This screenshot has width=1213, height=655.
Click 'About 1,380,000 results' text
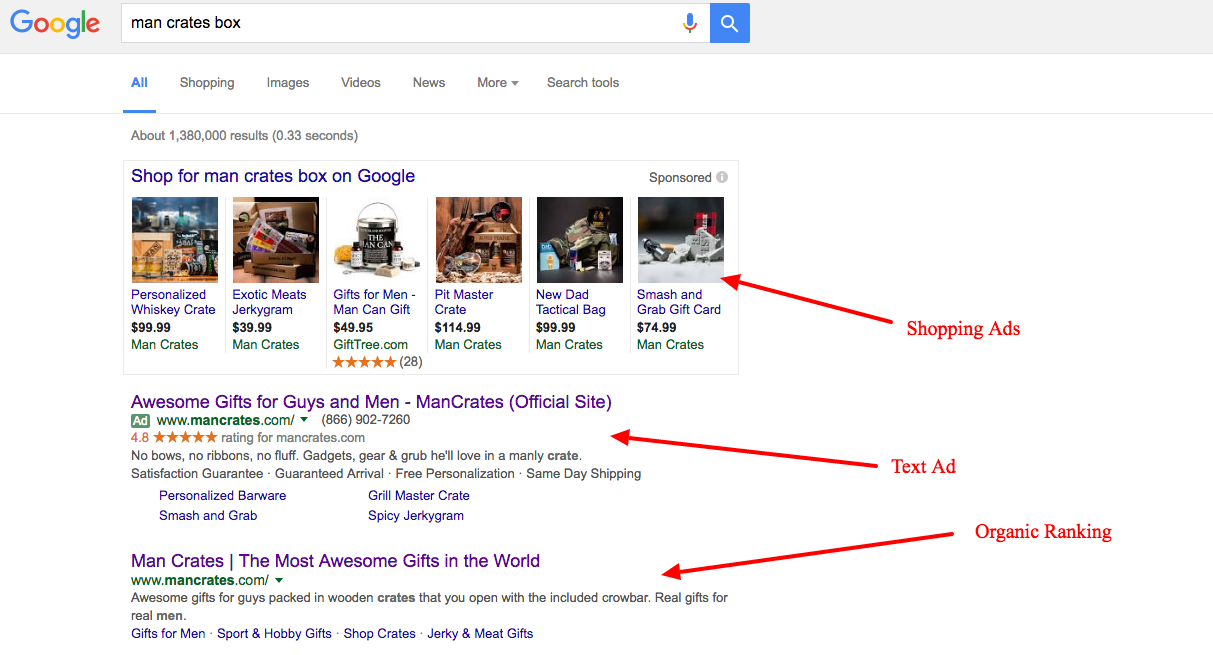[244, 136]
